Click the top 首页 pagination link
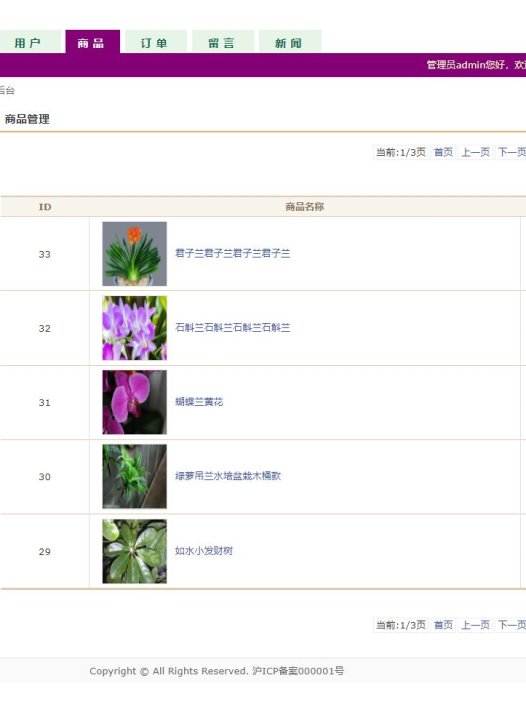This screenshot has width=526, height=702. pos(443,152)
